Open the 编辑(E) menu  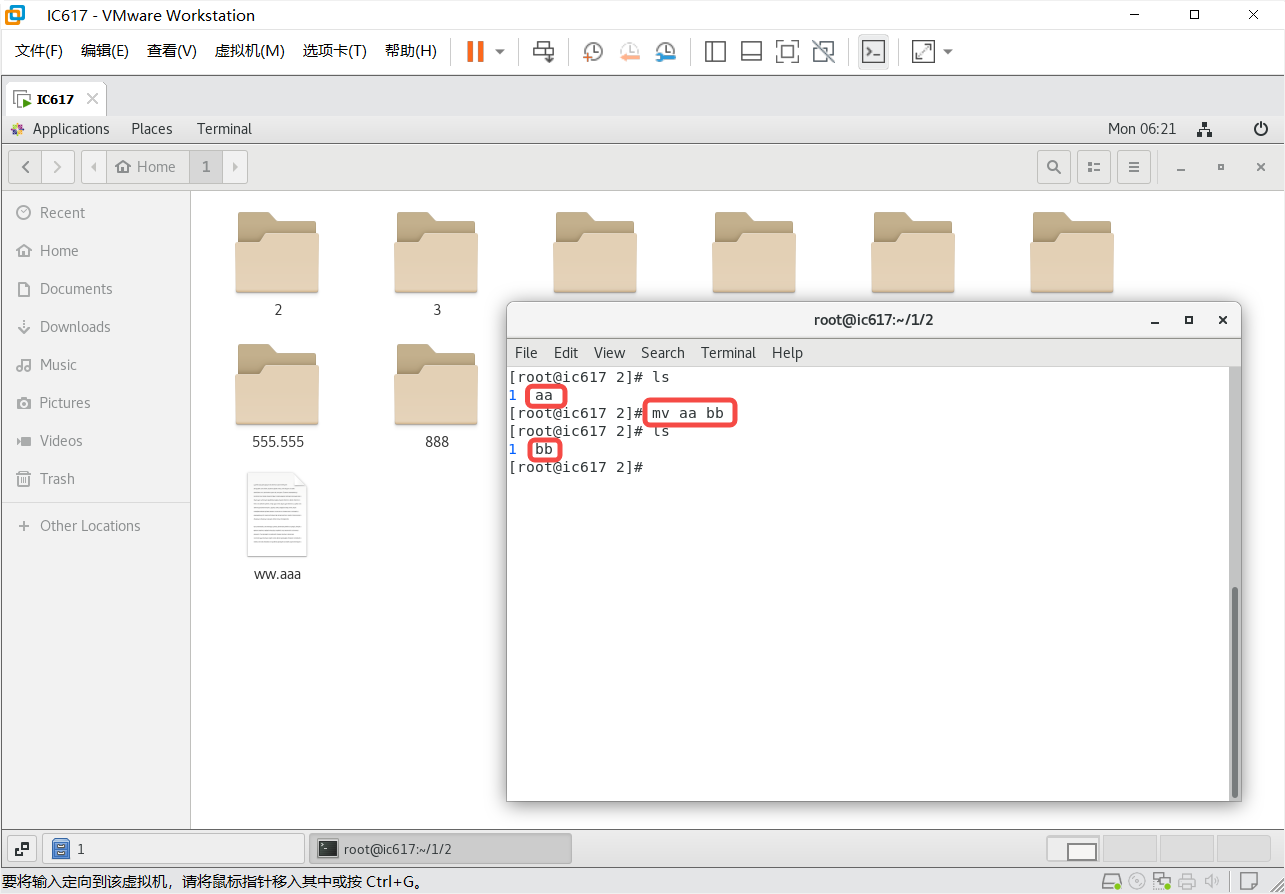click(x=105, y=51)
